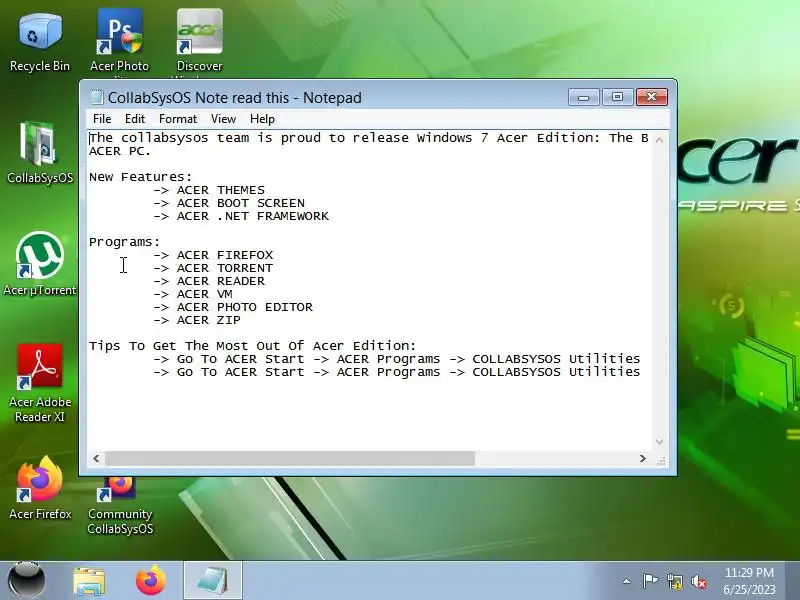Image resolution: width=800 pixels, height=600 pixels.
Task: Open the View menu
Action: click(223, 119)
